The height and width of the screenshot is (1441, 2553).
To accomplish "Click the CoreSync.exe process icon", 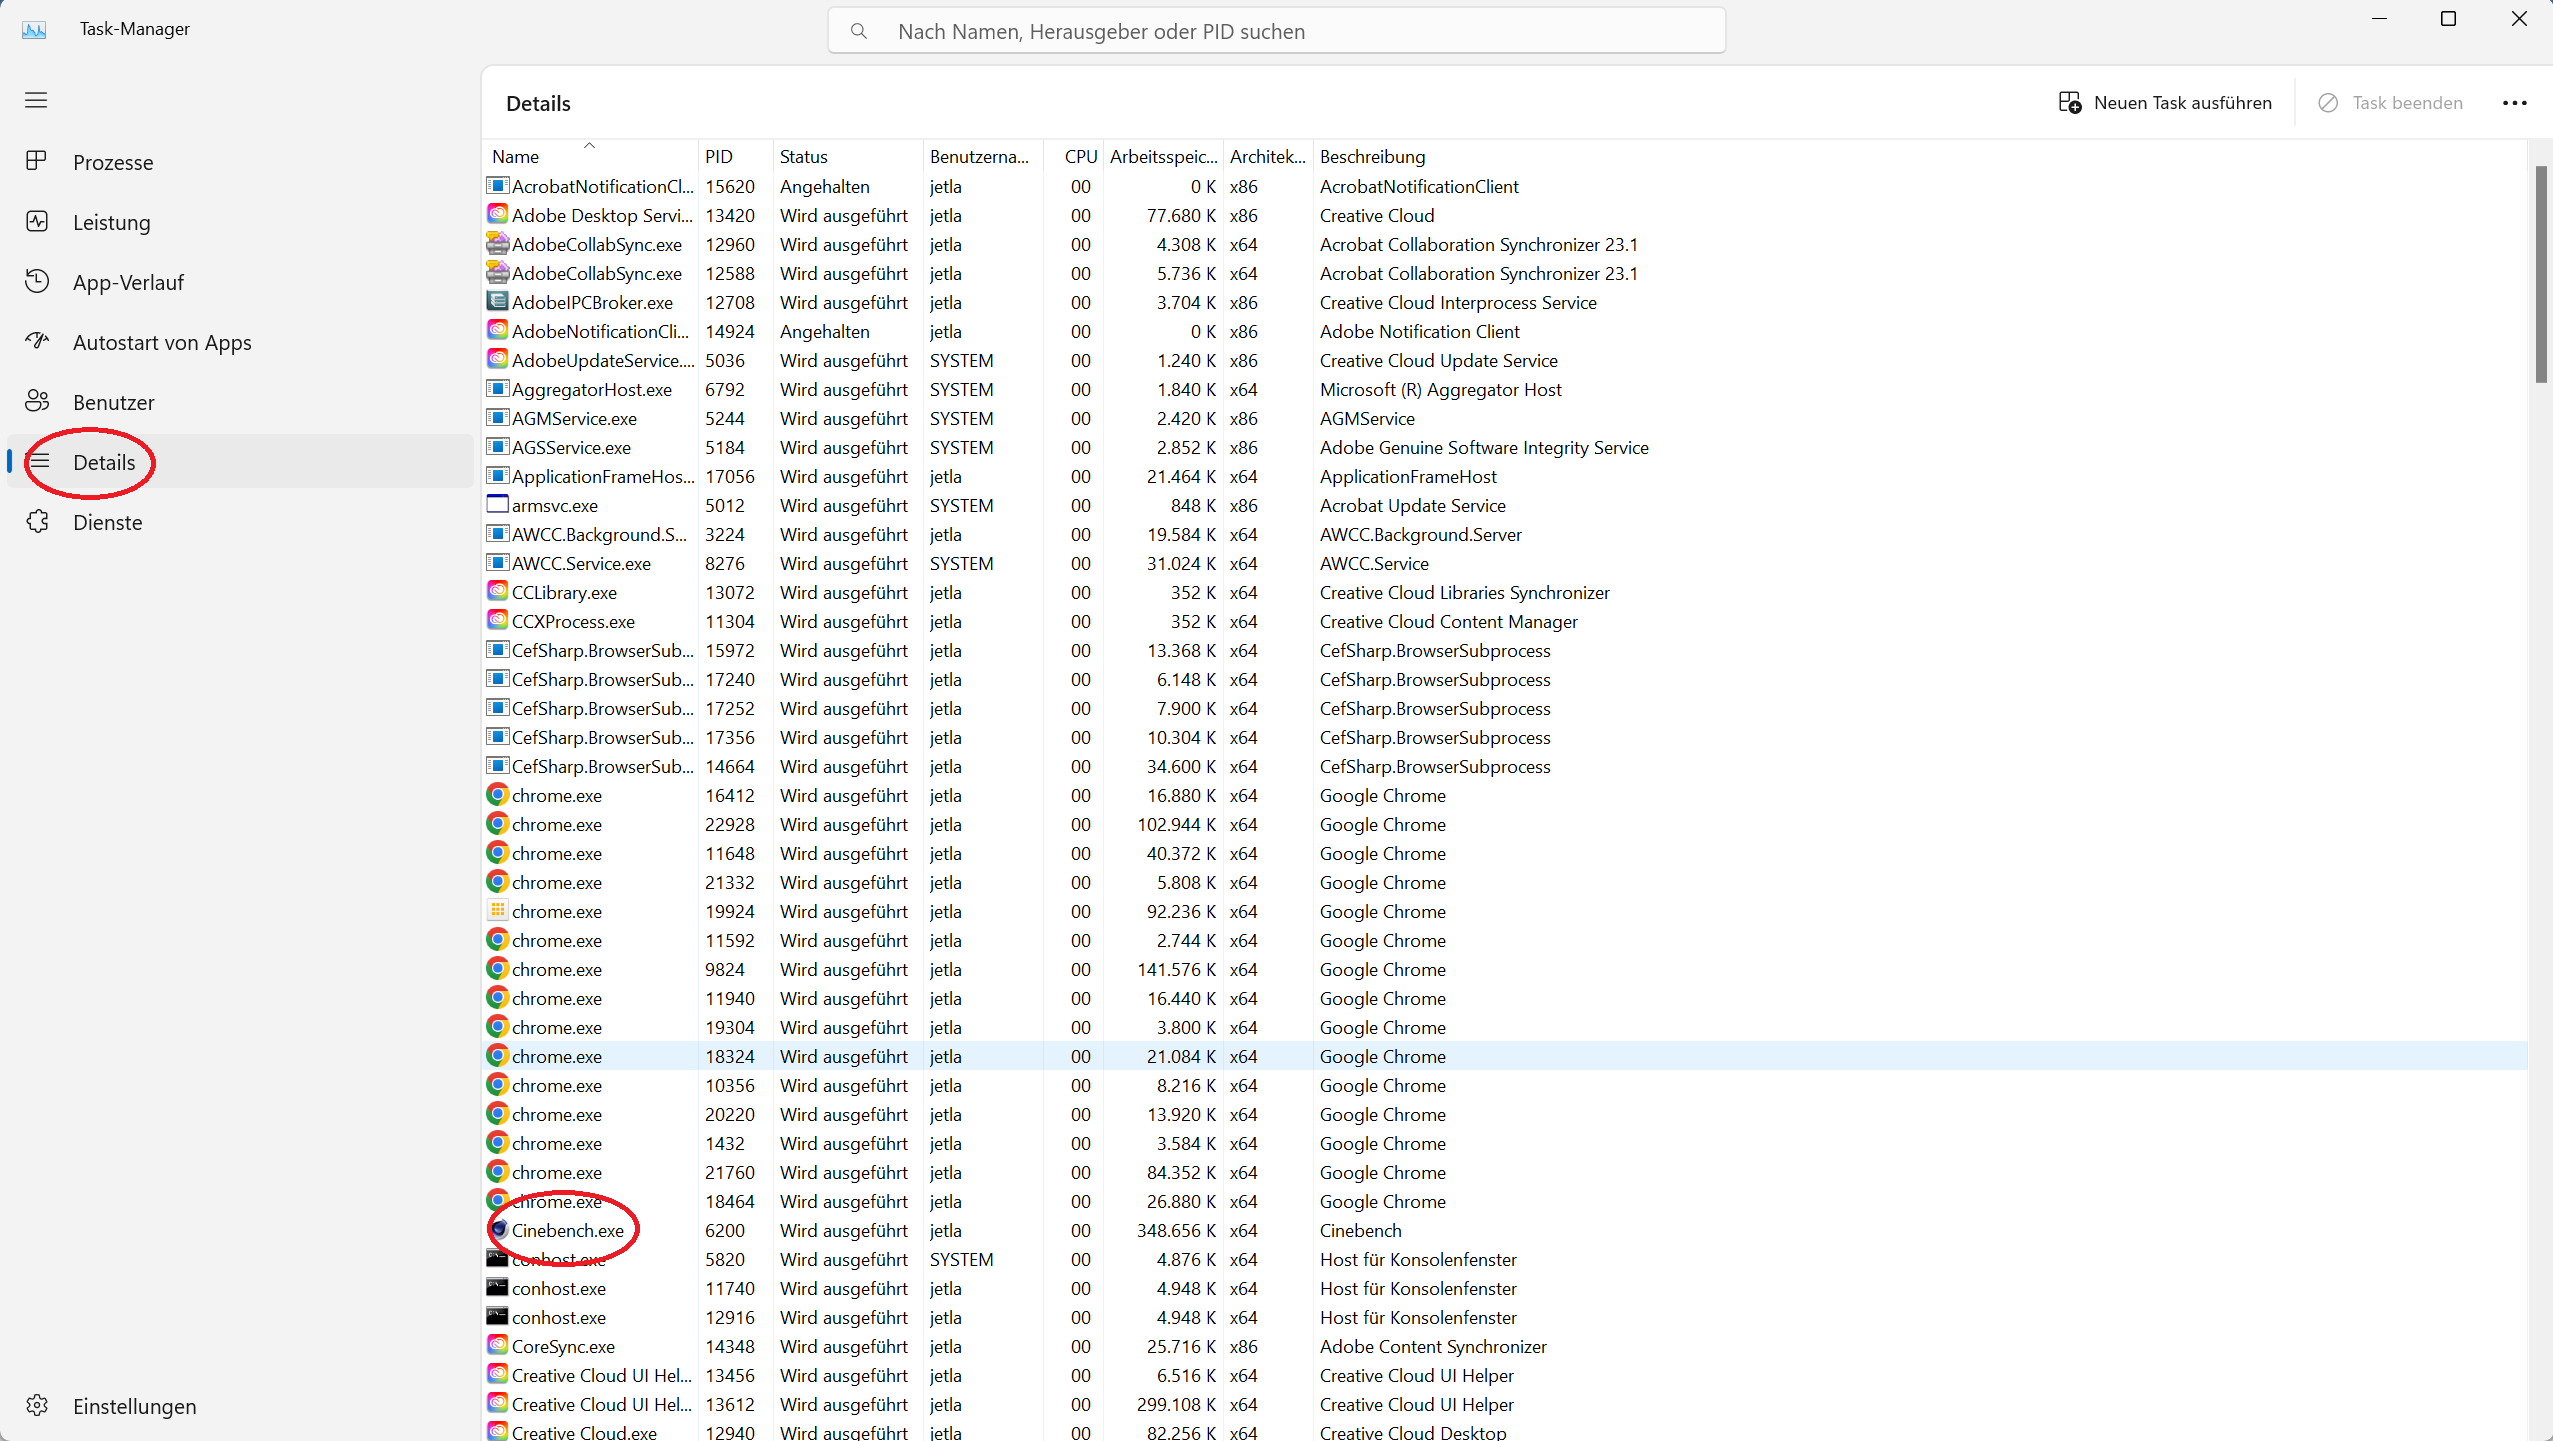I will click(x=497, y=1345).
